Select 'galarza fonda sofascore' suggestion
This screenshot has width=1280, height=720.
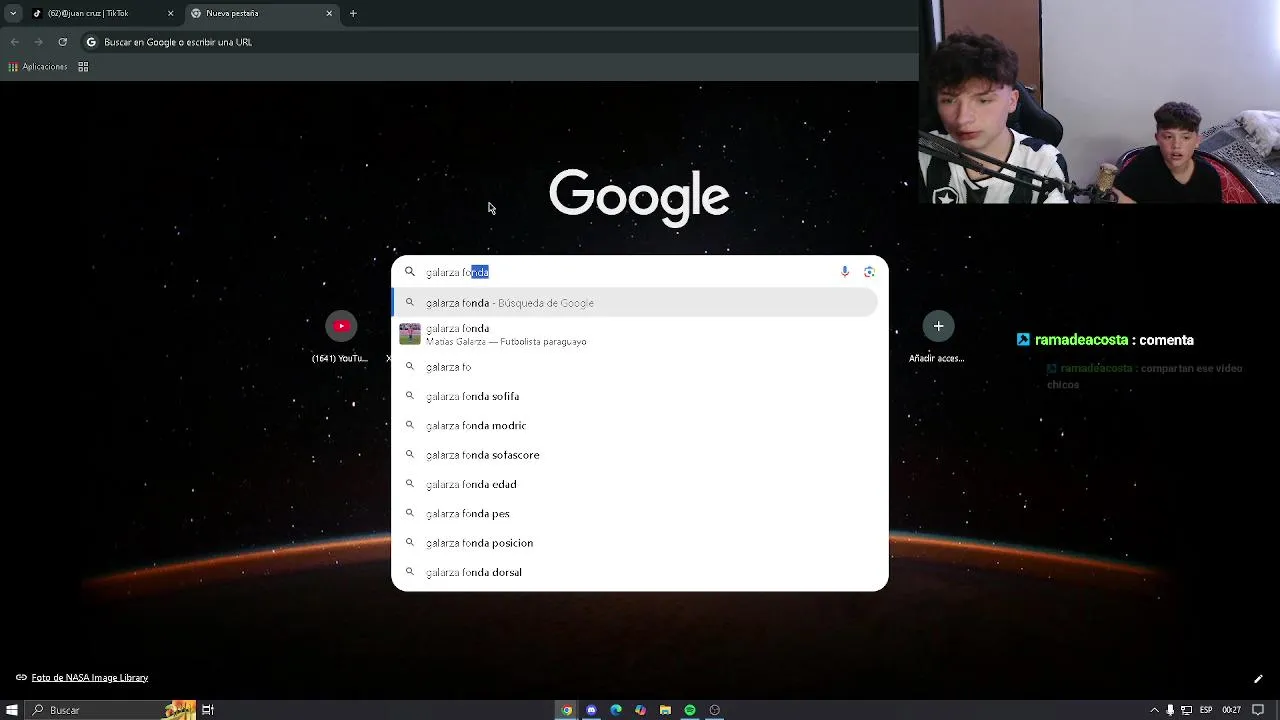click(636, 455)
